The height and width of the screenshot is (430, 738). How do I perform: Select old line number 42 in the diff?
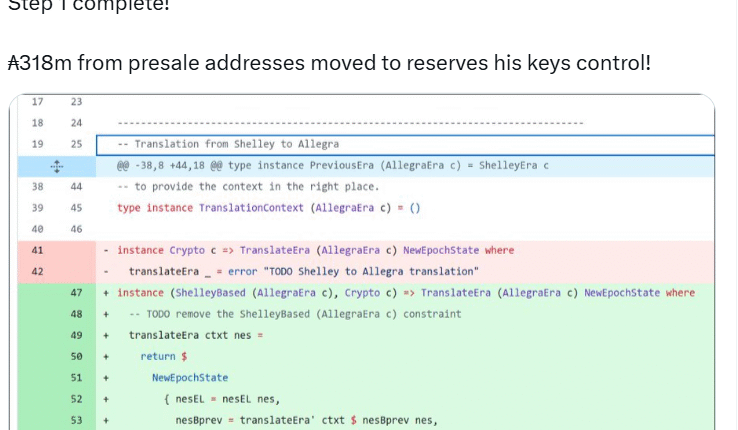tap(37, 271)
